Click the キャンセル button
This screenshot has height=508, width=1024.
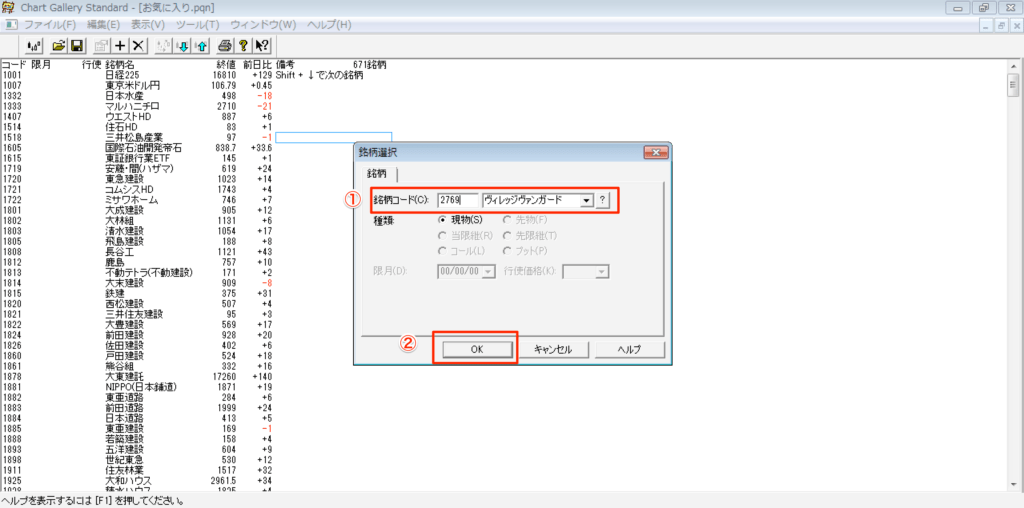(553, 349)
